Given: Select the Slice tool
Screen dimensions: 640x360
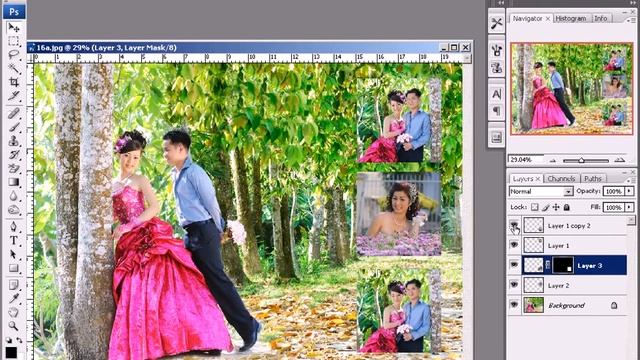Looking at the screenshot, I should 13,96.
